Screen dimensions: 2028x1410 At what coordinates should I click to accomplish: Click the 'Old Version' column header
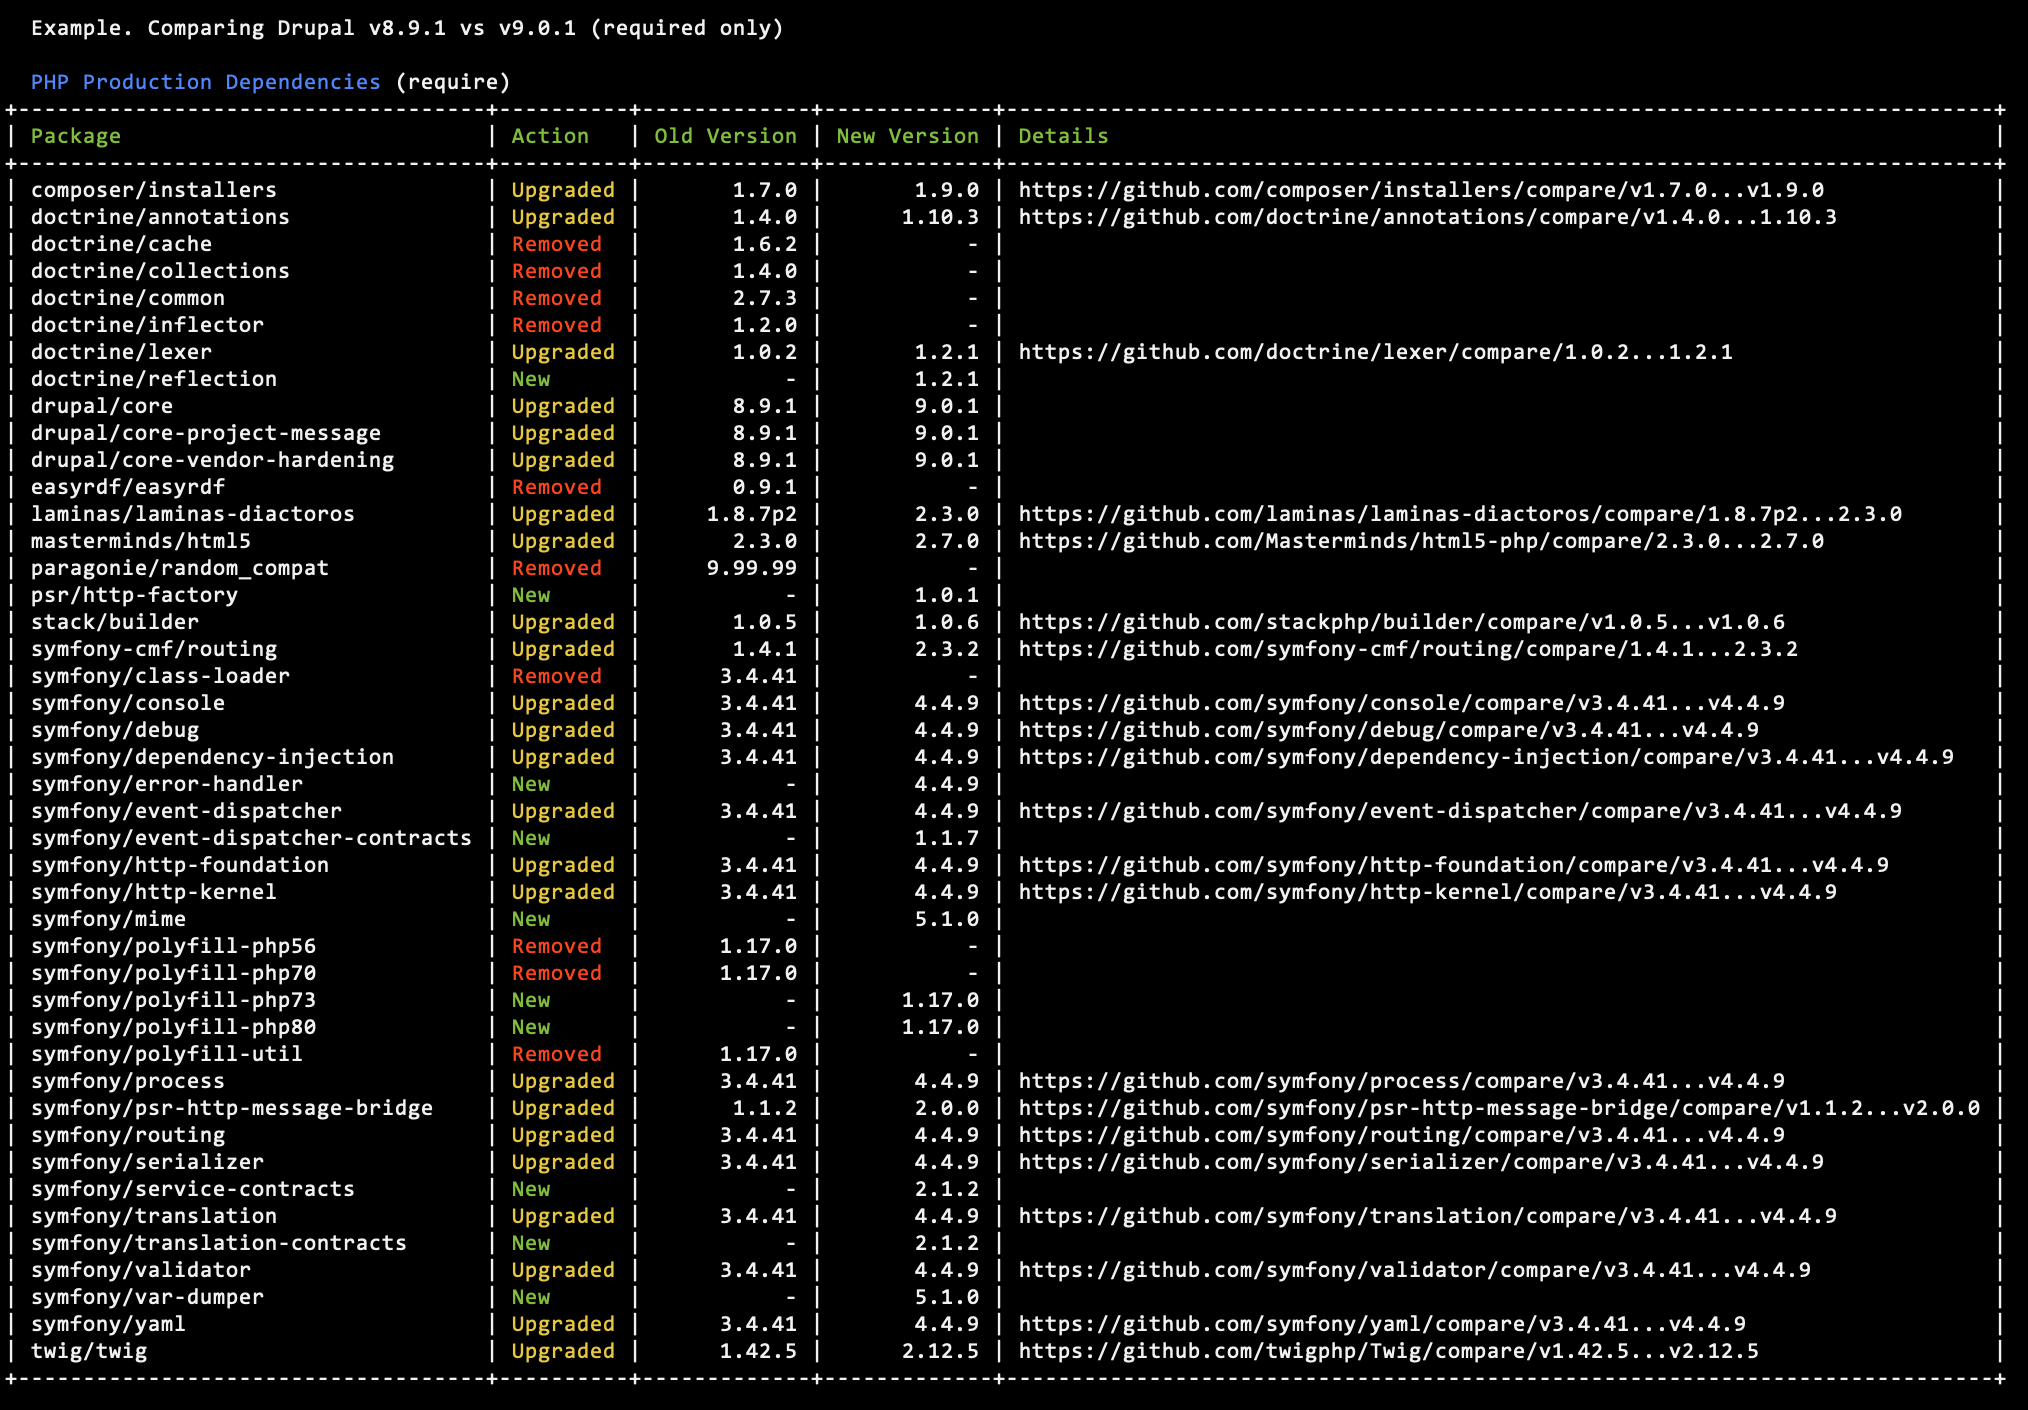(726, 136)
